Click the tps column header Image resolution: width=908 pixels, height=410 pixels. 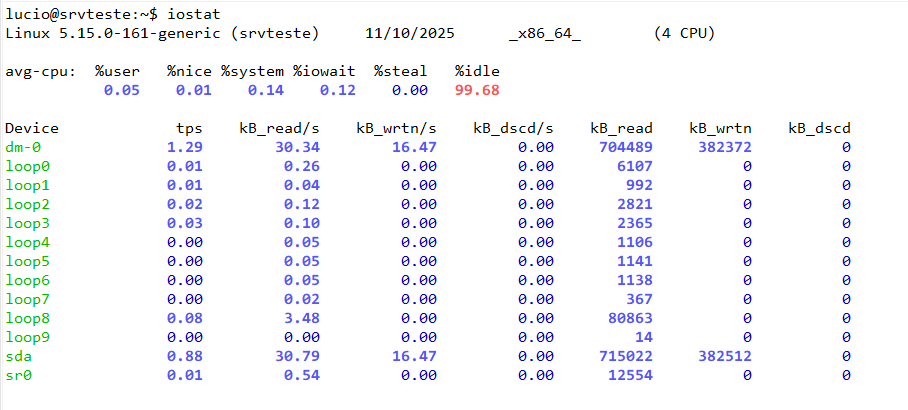pos(189,129)
